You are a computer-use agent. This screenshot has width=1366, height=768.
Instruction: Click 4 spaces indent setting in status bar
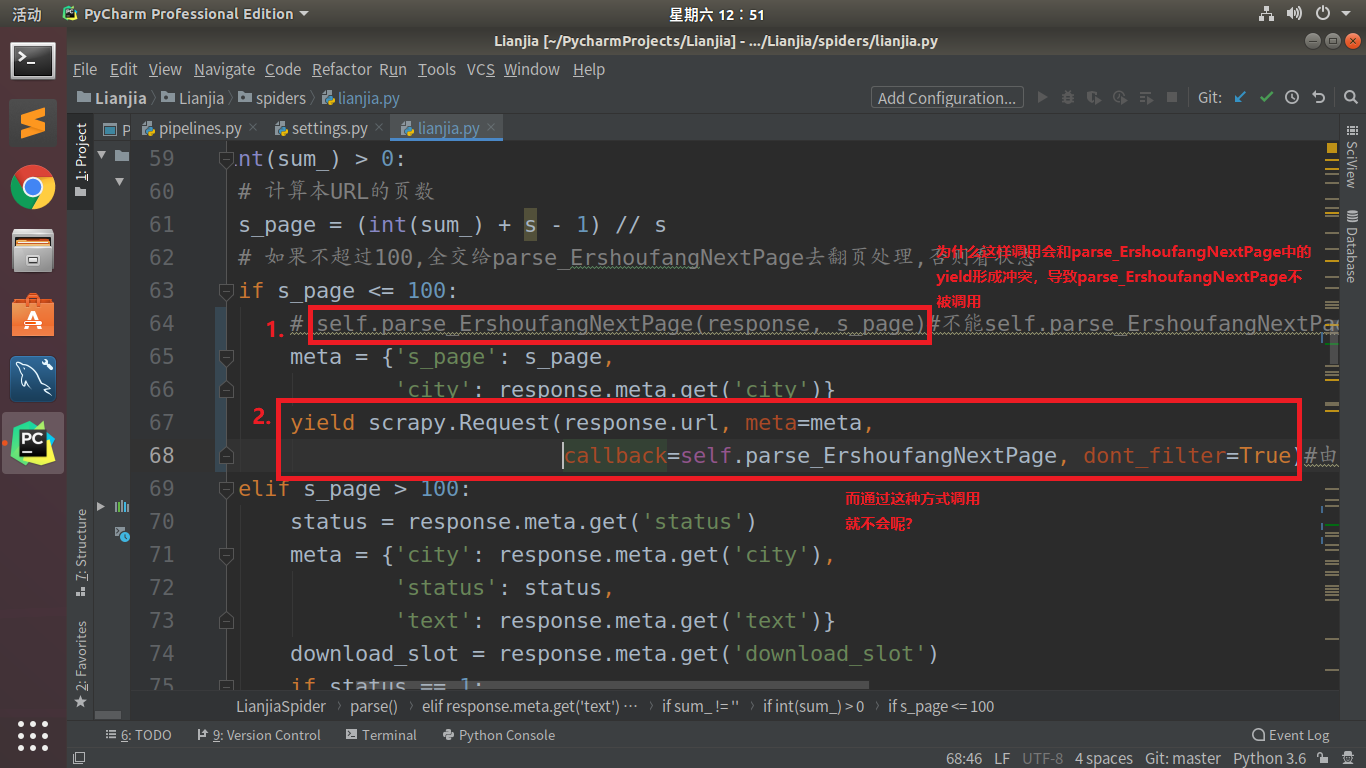click(x=1104, y=758)
